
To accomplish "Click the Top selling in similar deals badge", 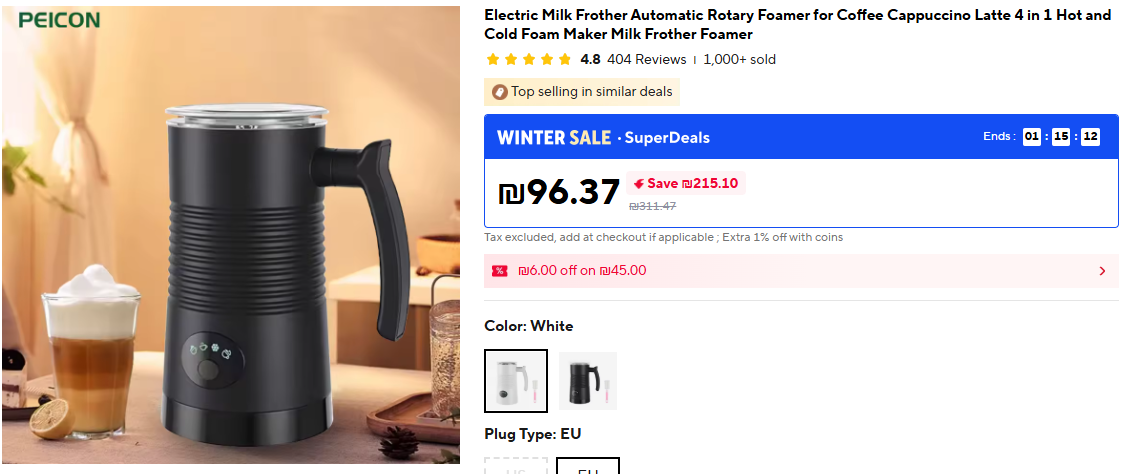I will click(582, 92).
